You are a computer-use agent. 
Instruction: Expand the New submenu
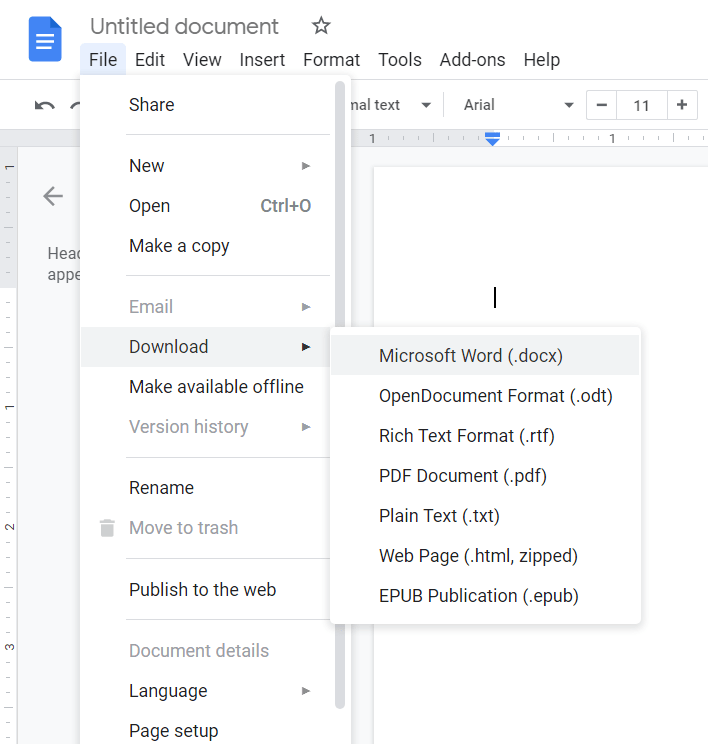(x=205, y=166)
